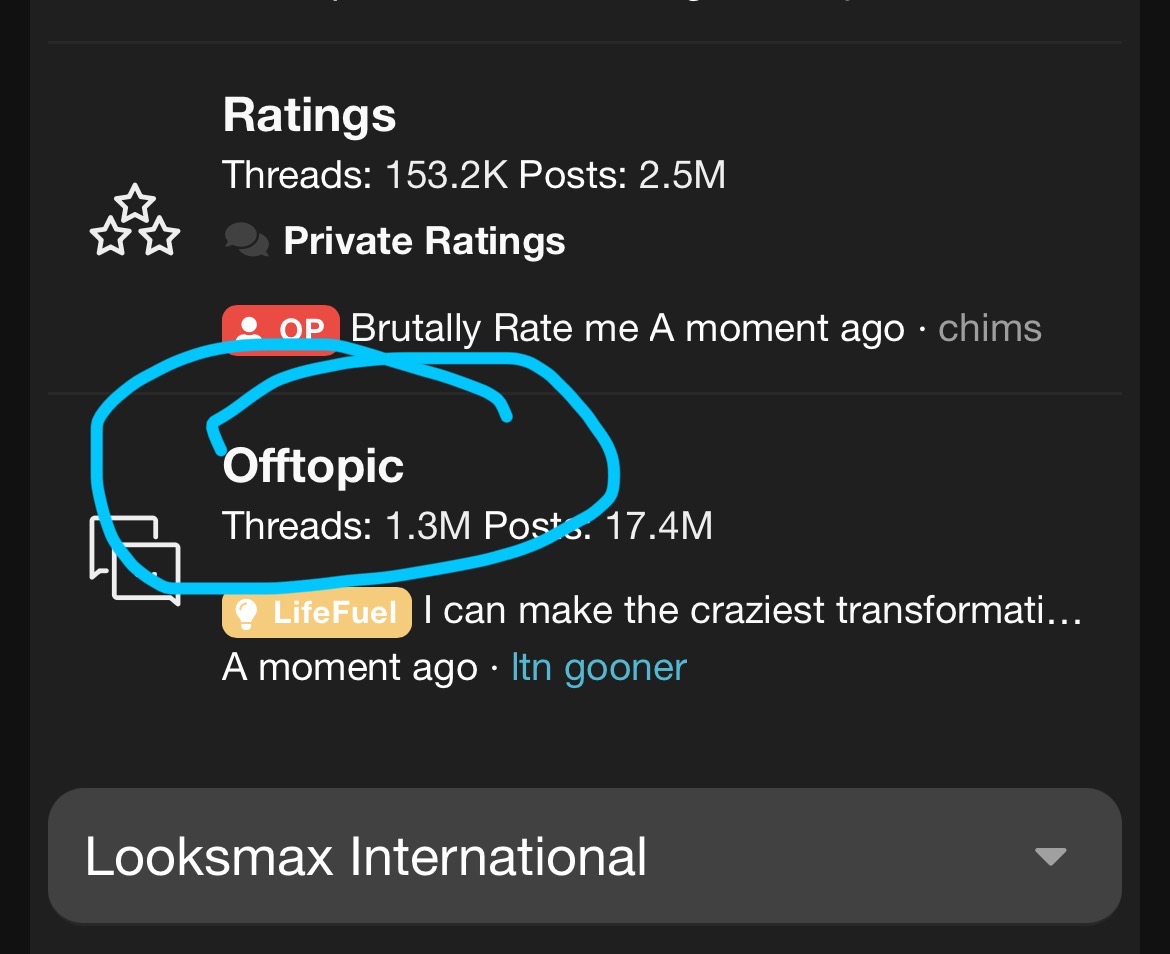1170x954 pixels.
Task: Open the "Brutally Rate me" thread
Action: (495, 328)
